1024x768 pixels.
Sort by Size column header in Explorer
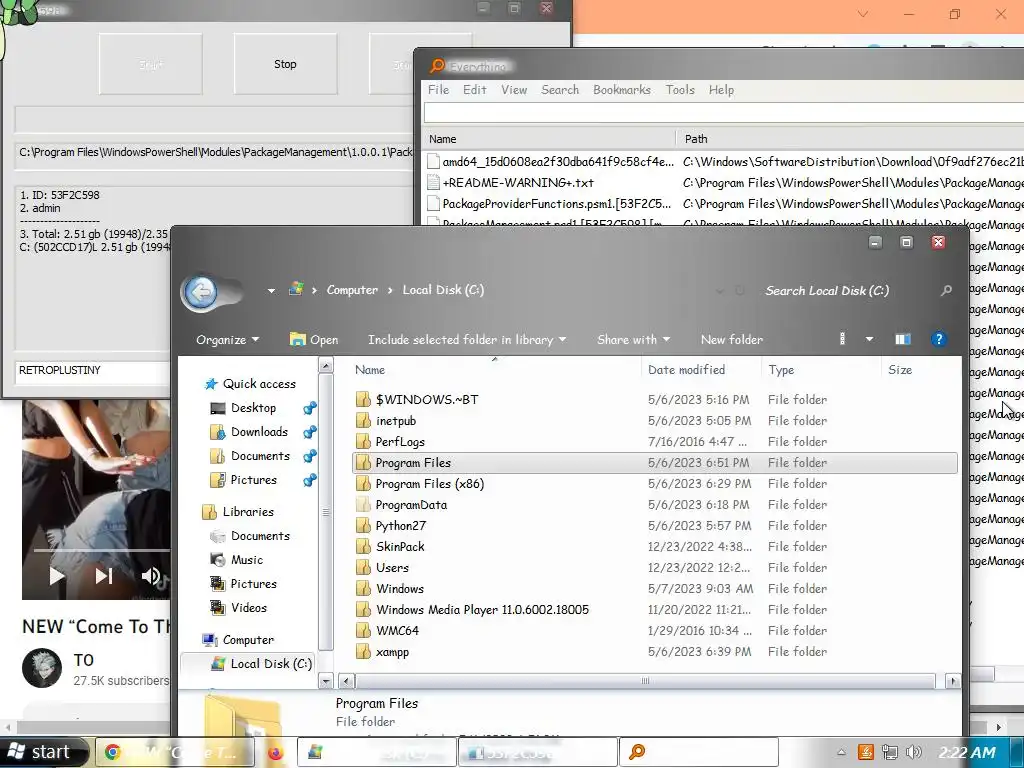[900, 370]
